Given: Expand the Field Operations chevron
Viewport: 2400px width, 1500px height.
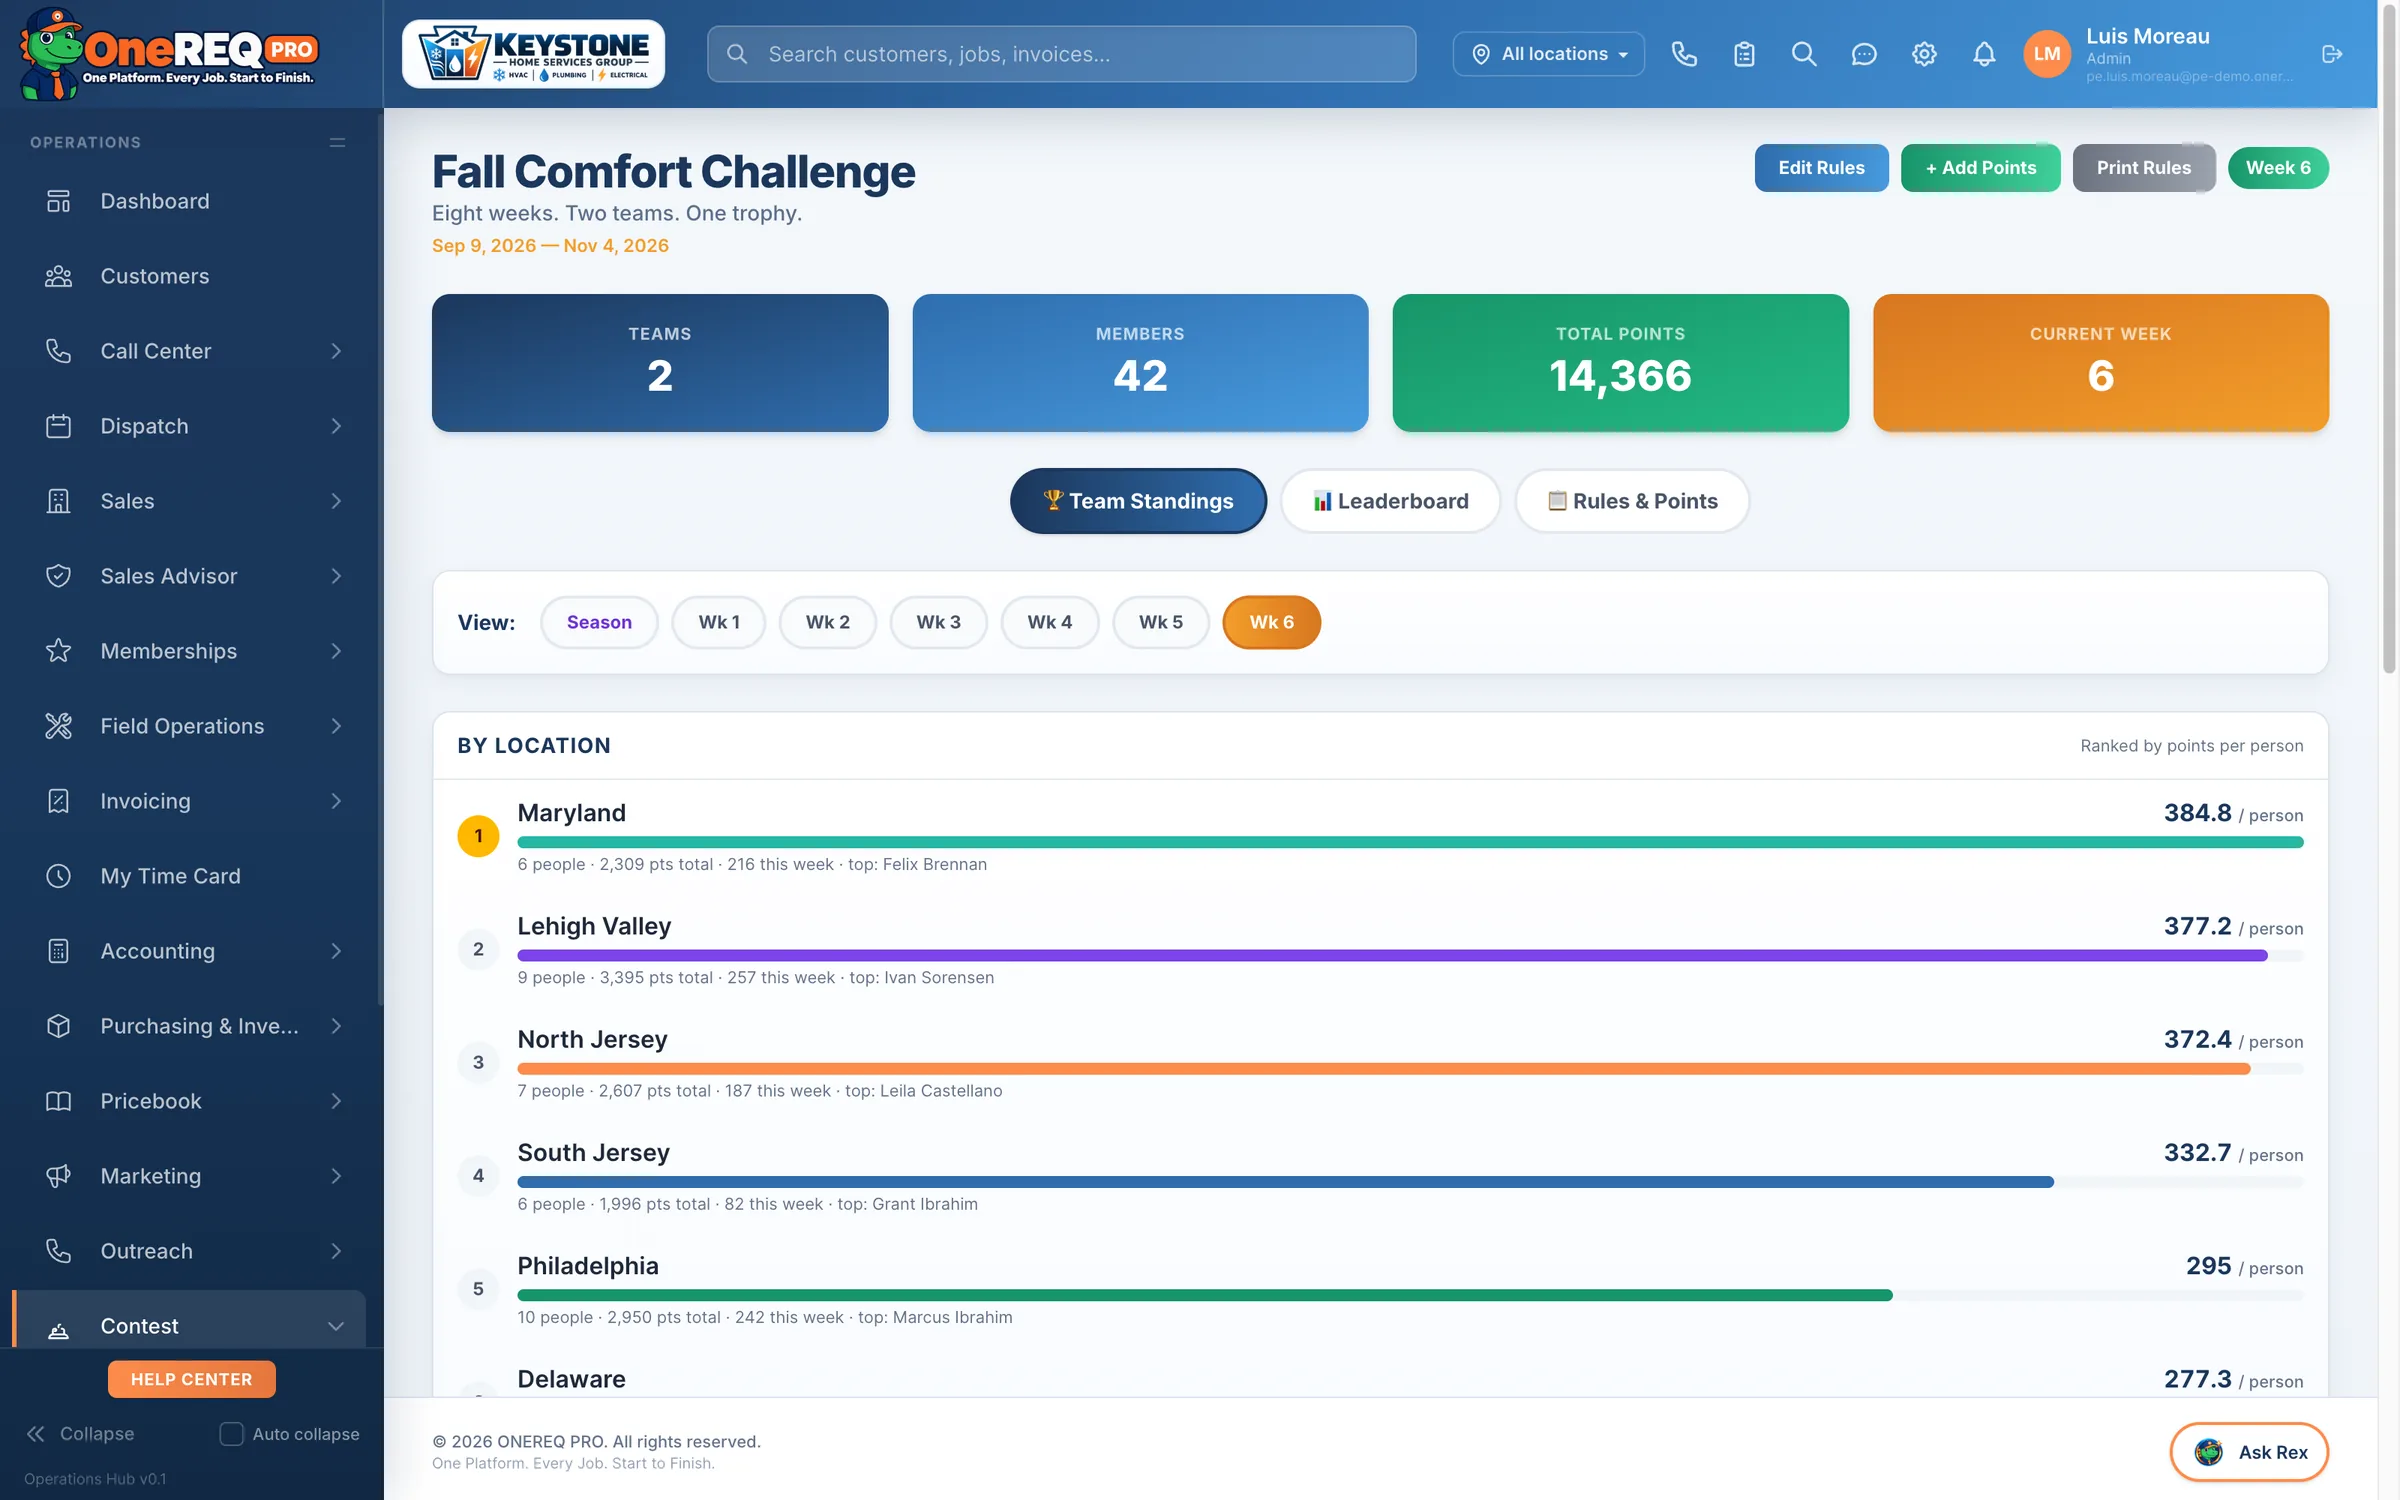Looking at the screenshot, I should 336,726.
